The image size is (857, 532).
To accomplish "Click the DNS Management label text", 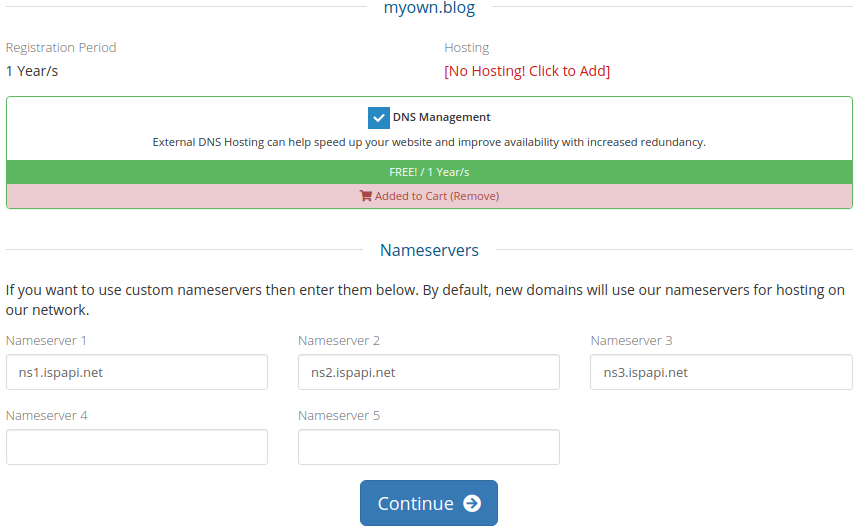I will tap(441, 118).
